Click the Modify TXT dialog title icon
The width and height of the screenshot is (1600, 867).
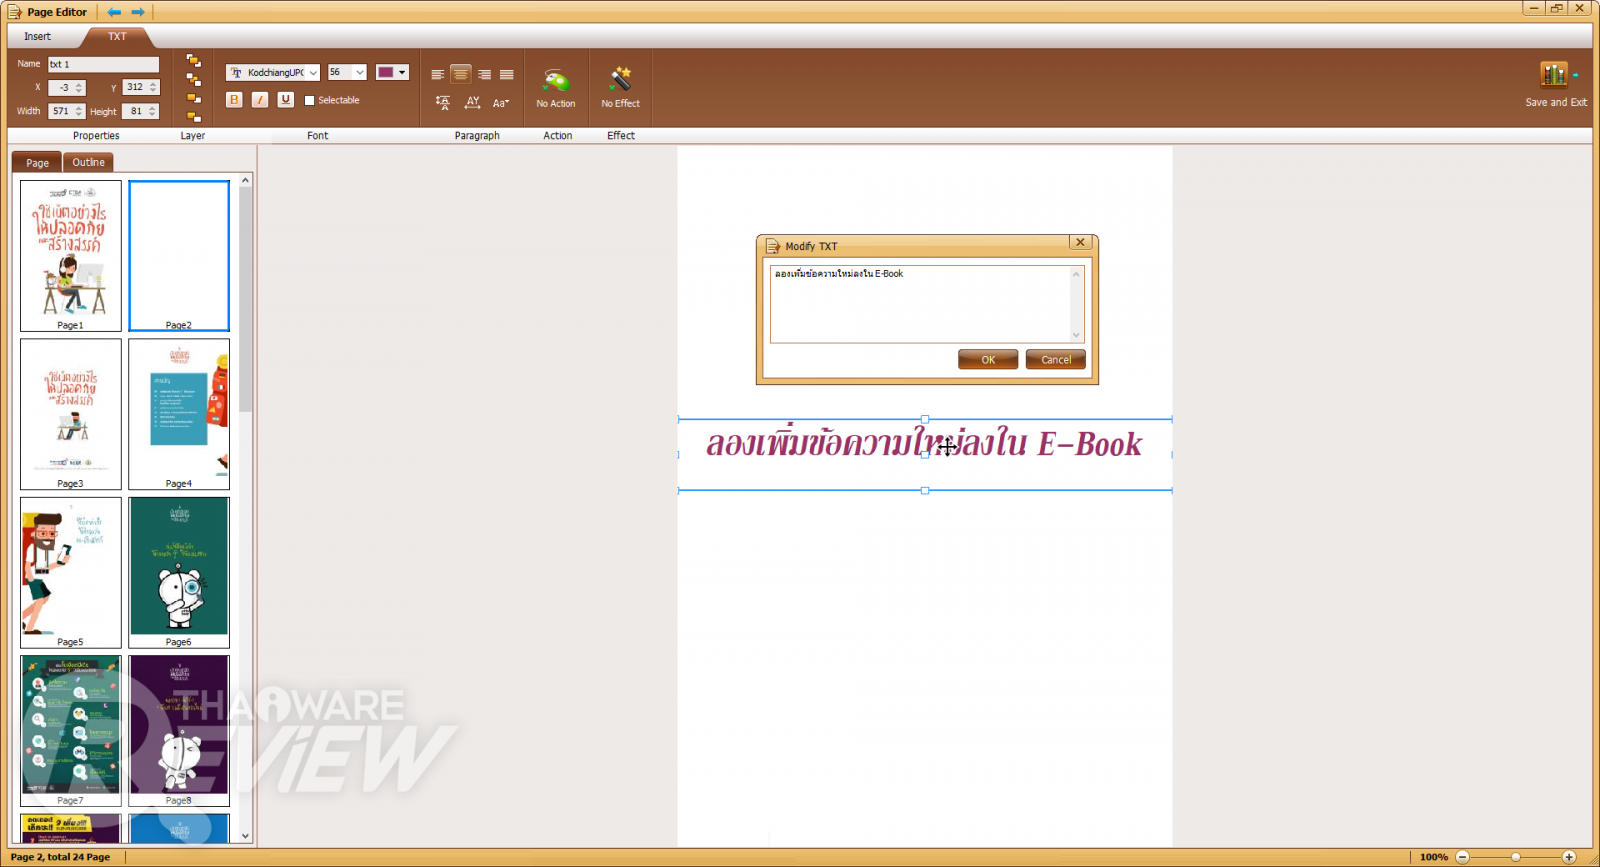coord(772,246)
